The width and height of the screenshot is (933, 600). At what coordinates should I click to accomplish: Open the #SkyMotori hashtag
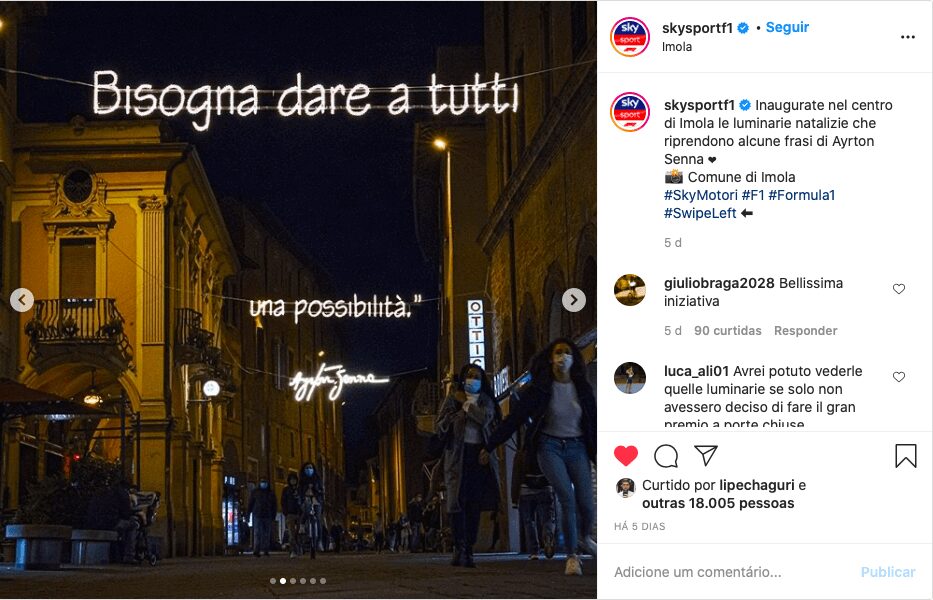(700, 195)
